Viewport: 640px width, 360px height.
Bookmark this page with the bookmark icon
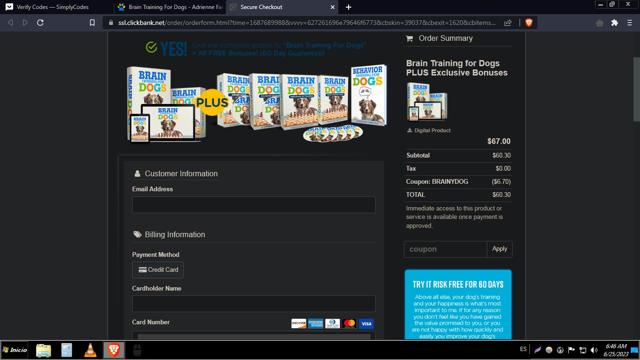[x=92, y=23]
